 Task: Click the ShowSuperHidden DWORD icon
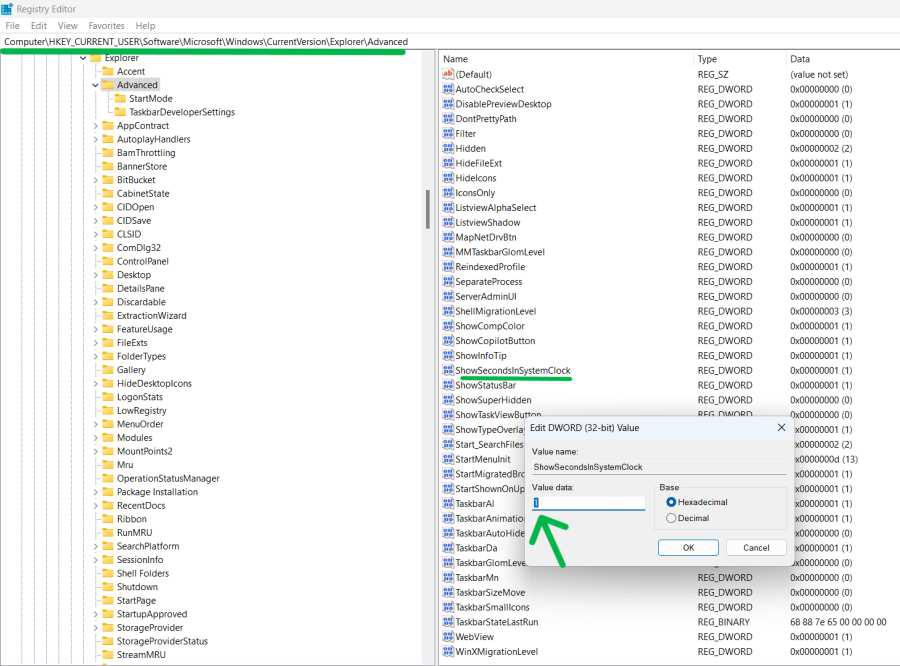click(x=448, y=400)
